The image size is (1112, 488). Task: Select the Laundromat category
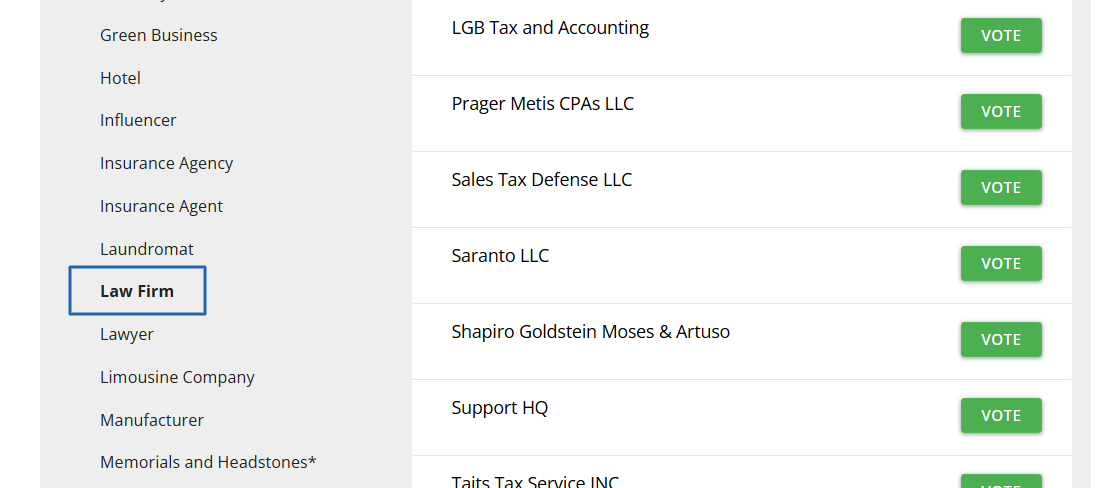(147, 249)
